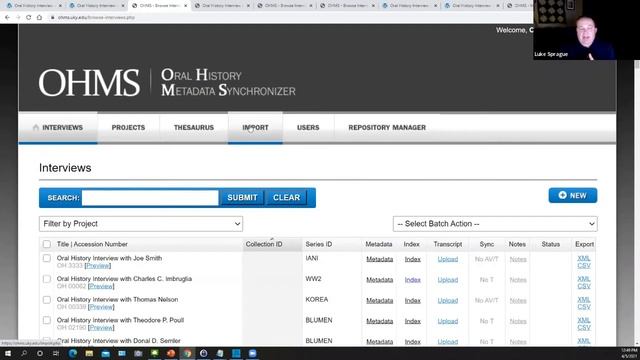Open Index for Donal D. Semler
The width and height of the screenshot is (640, 360).
(x=413, y=342)
